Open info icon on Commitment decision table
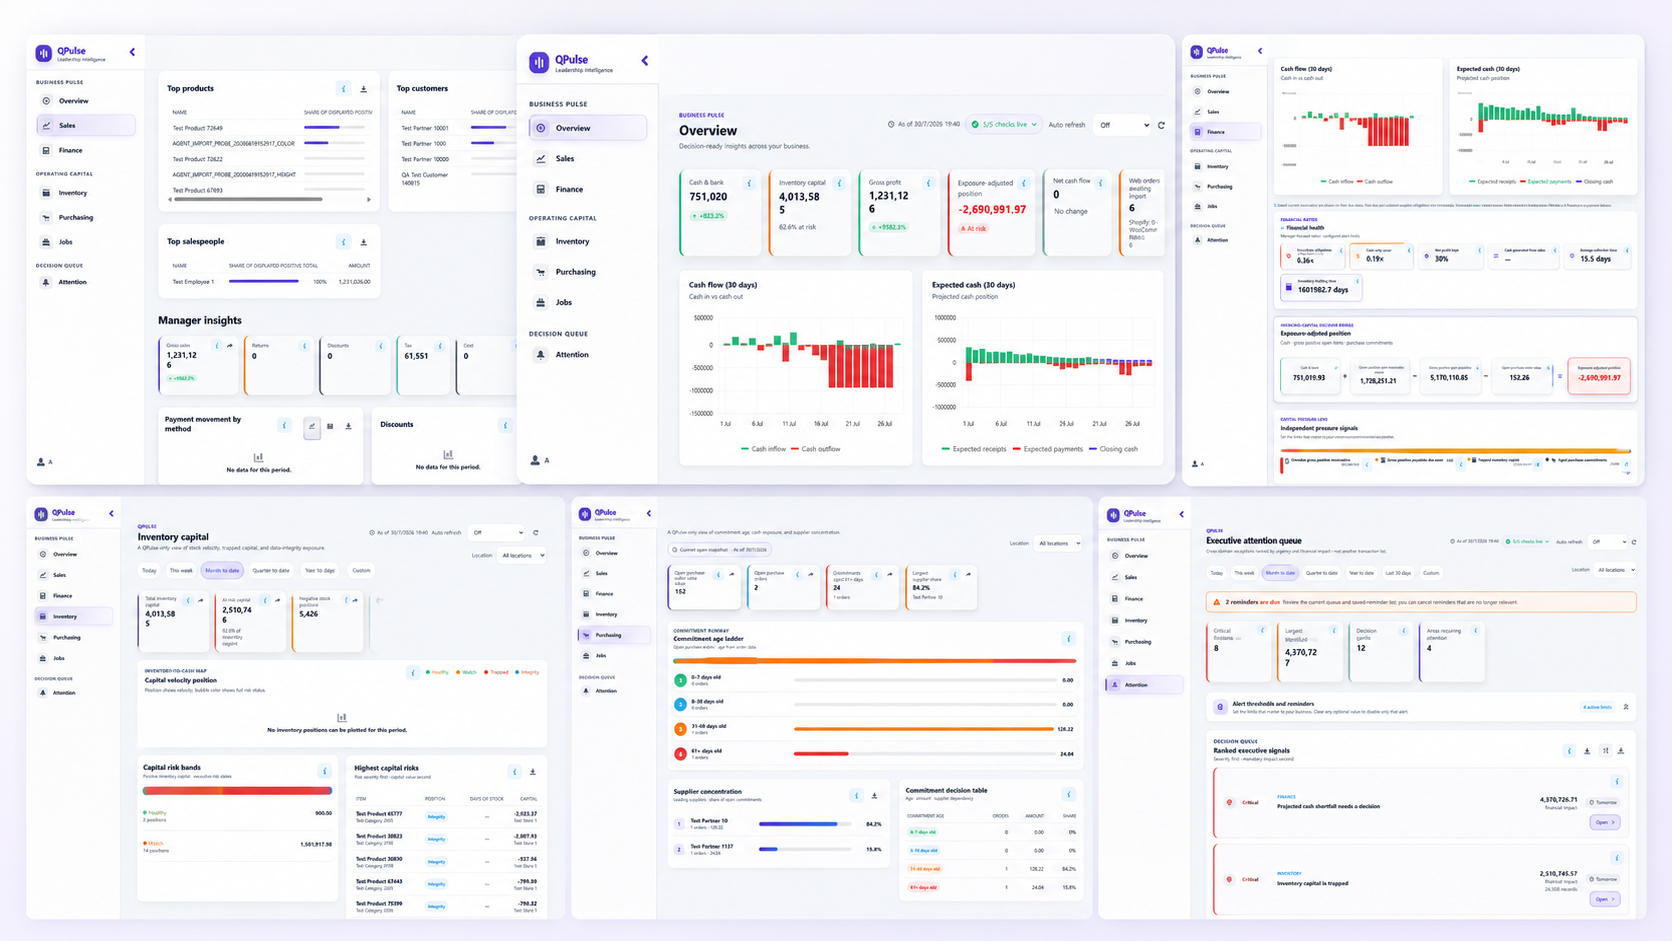Viewport: 1672px width, 941px height. pos(1068,795)
